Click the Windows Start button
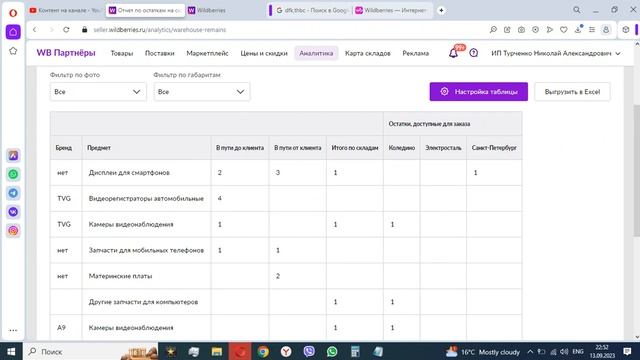Image resolution: width=640 pixels, height=360 pixels. click(x=11, y=351)
